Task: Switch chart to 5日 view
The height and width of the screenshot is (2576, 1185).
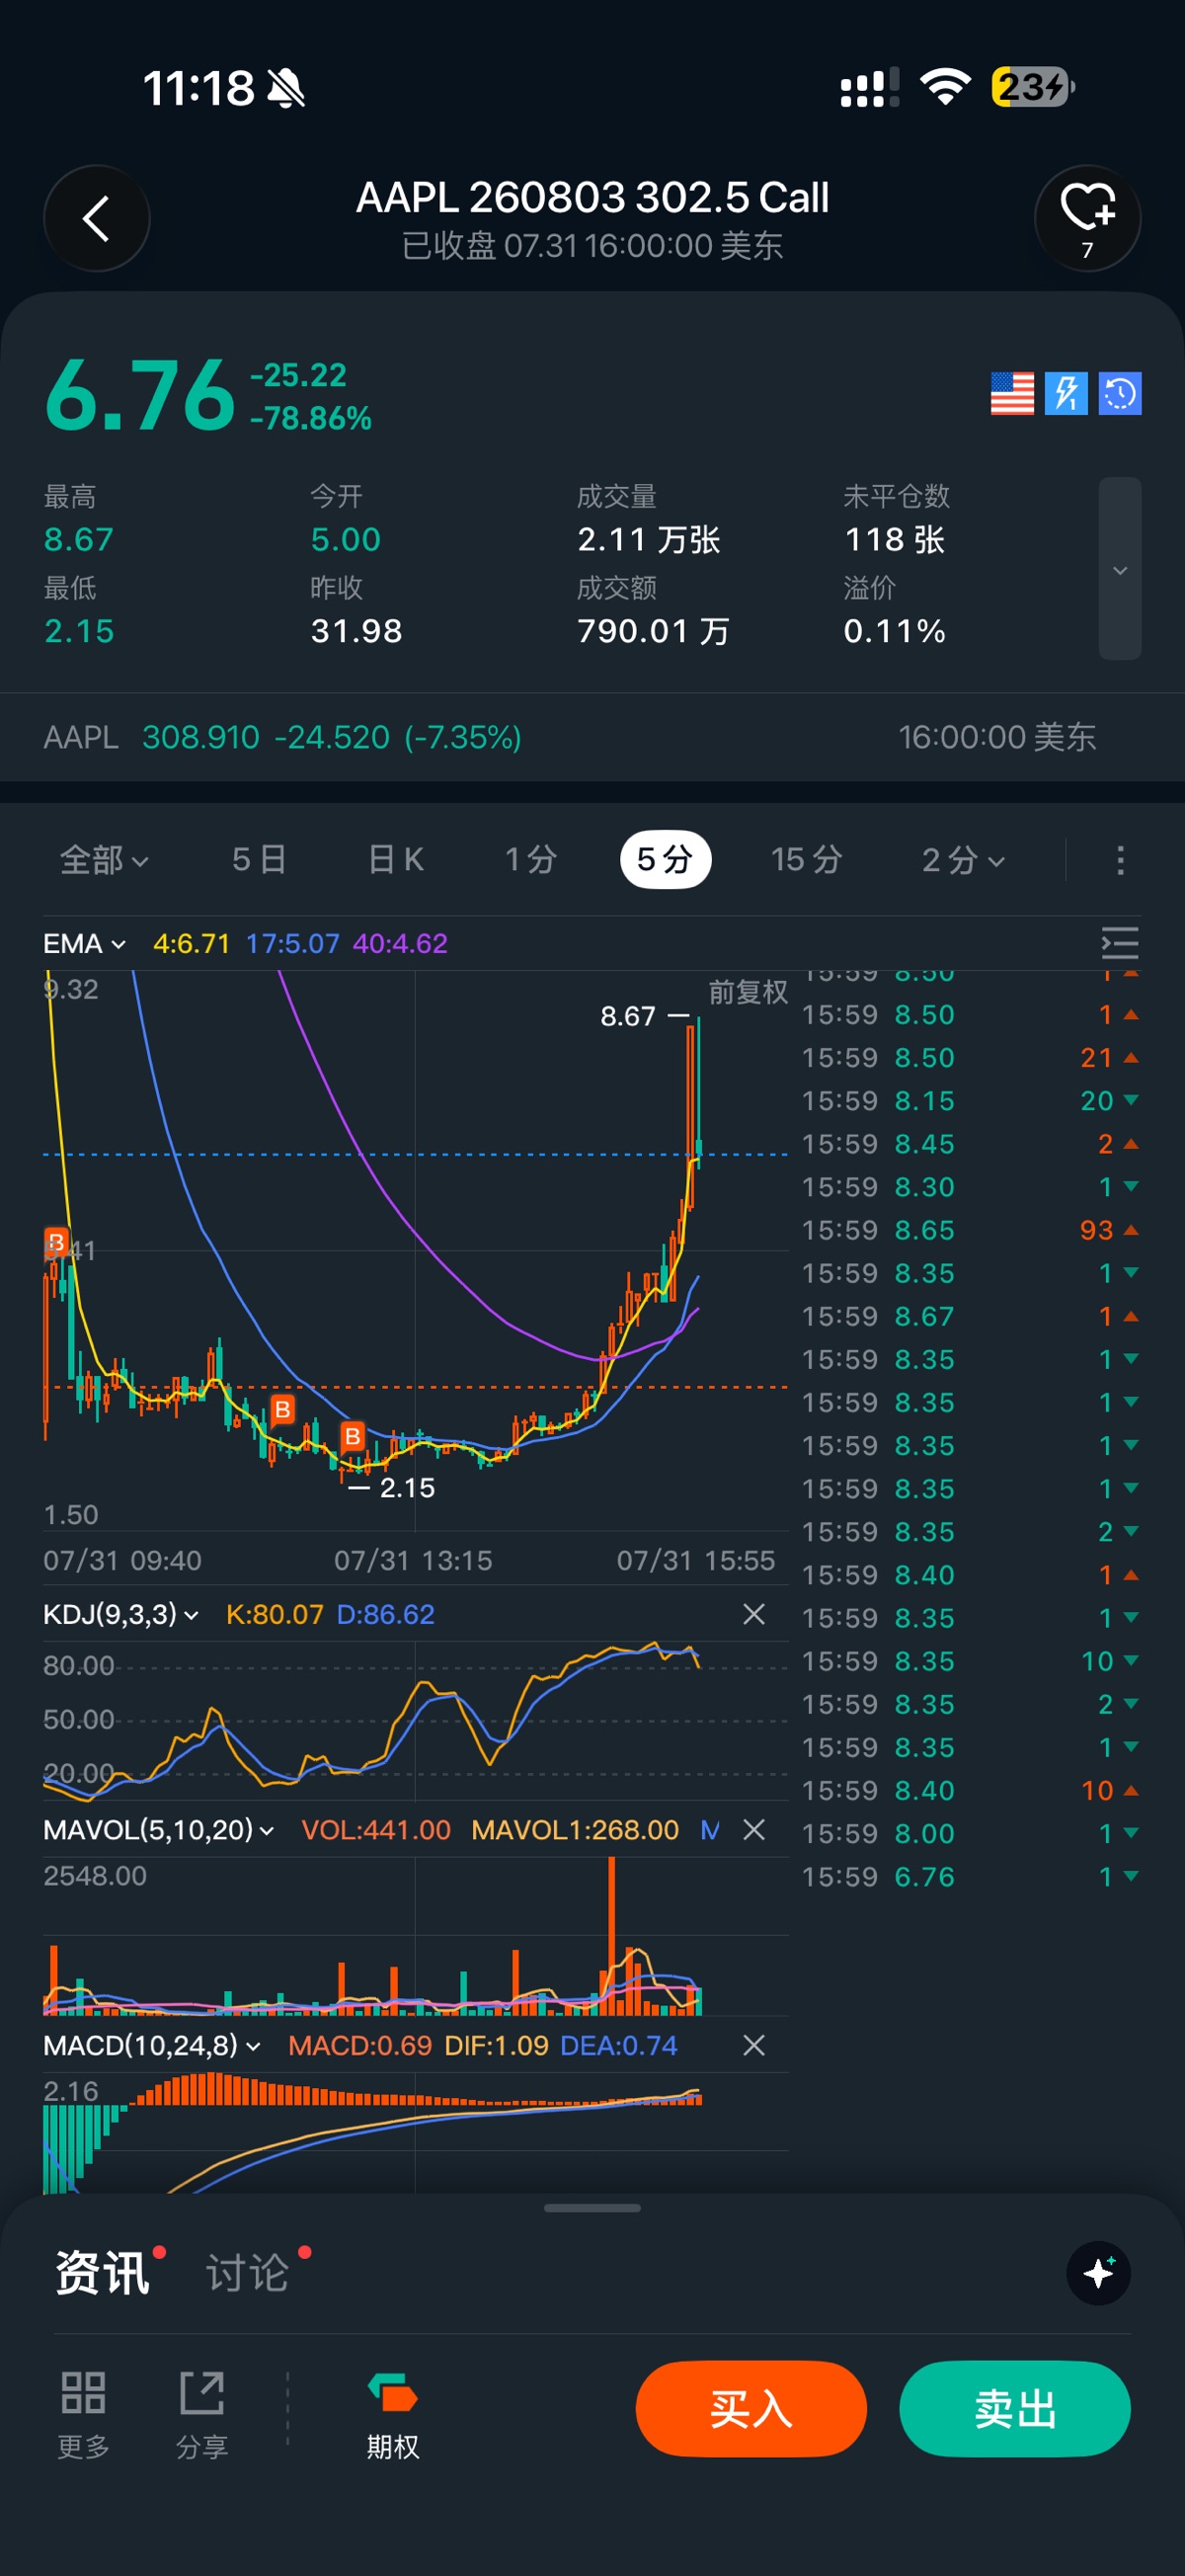Action: (x=259, y=860)
